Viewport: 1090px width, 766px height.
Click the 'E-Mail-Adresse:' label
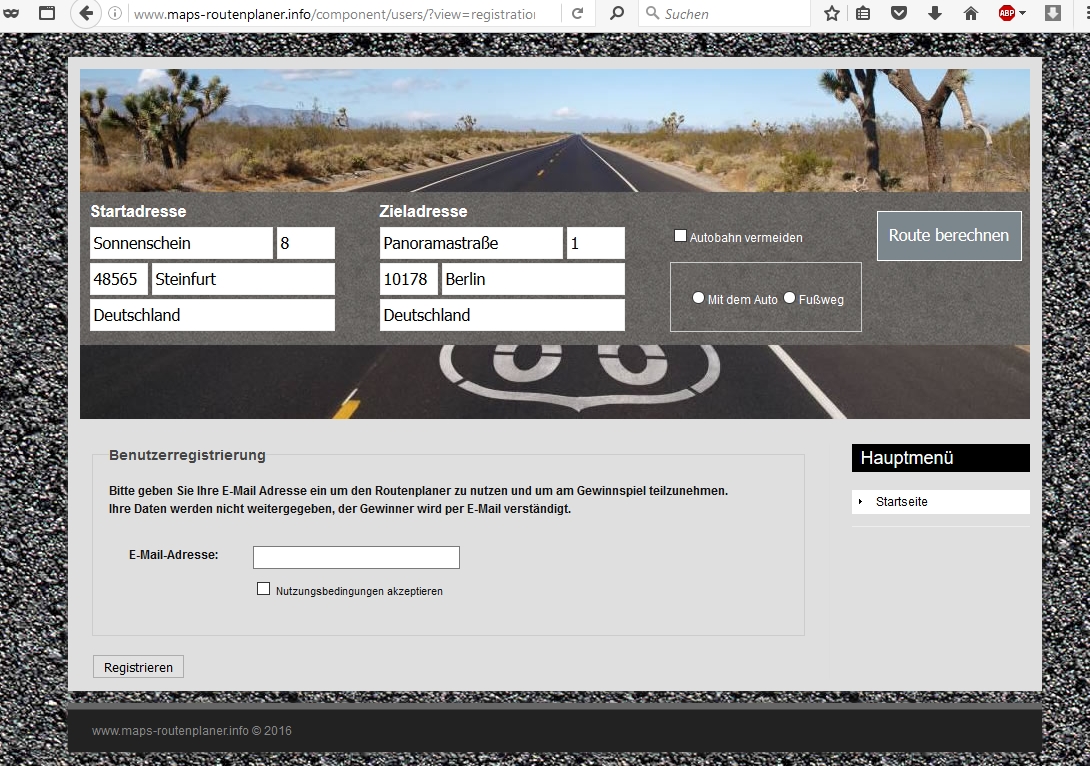pyautogui.click(x=174, y=555)
